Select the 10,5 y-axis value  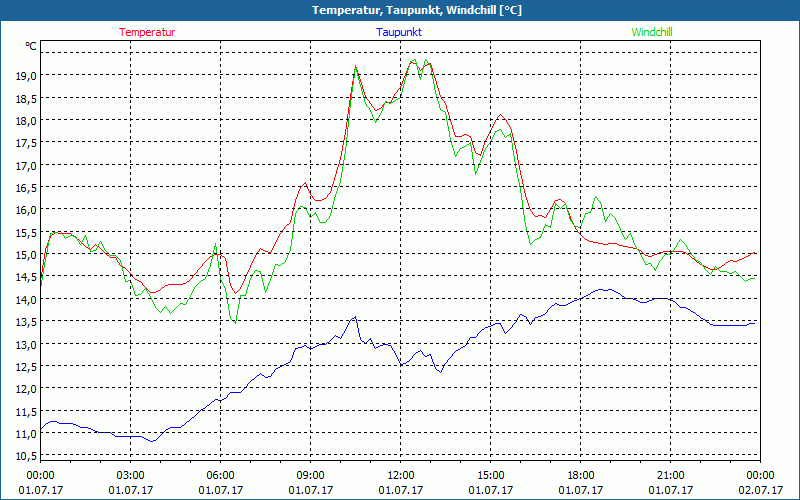pos(27,456)
